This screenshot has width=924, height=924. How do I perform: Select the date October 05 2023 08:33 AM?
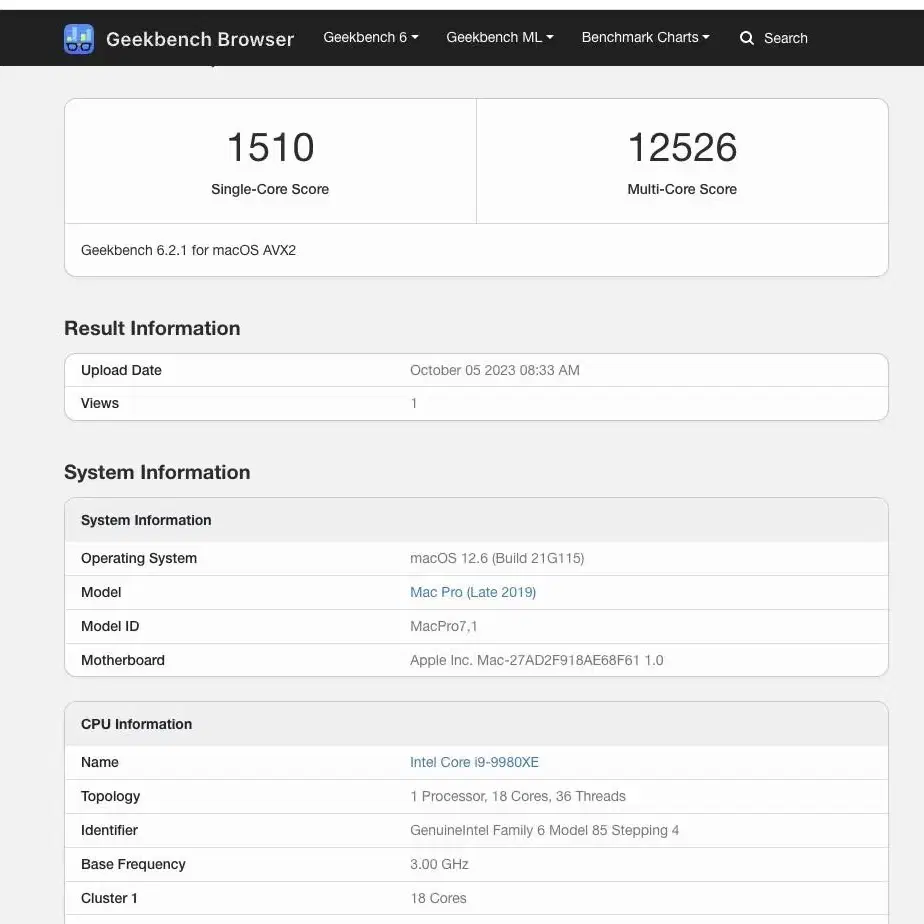click(494, 370)
